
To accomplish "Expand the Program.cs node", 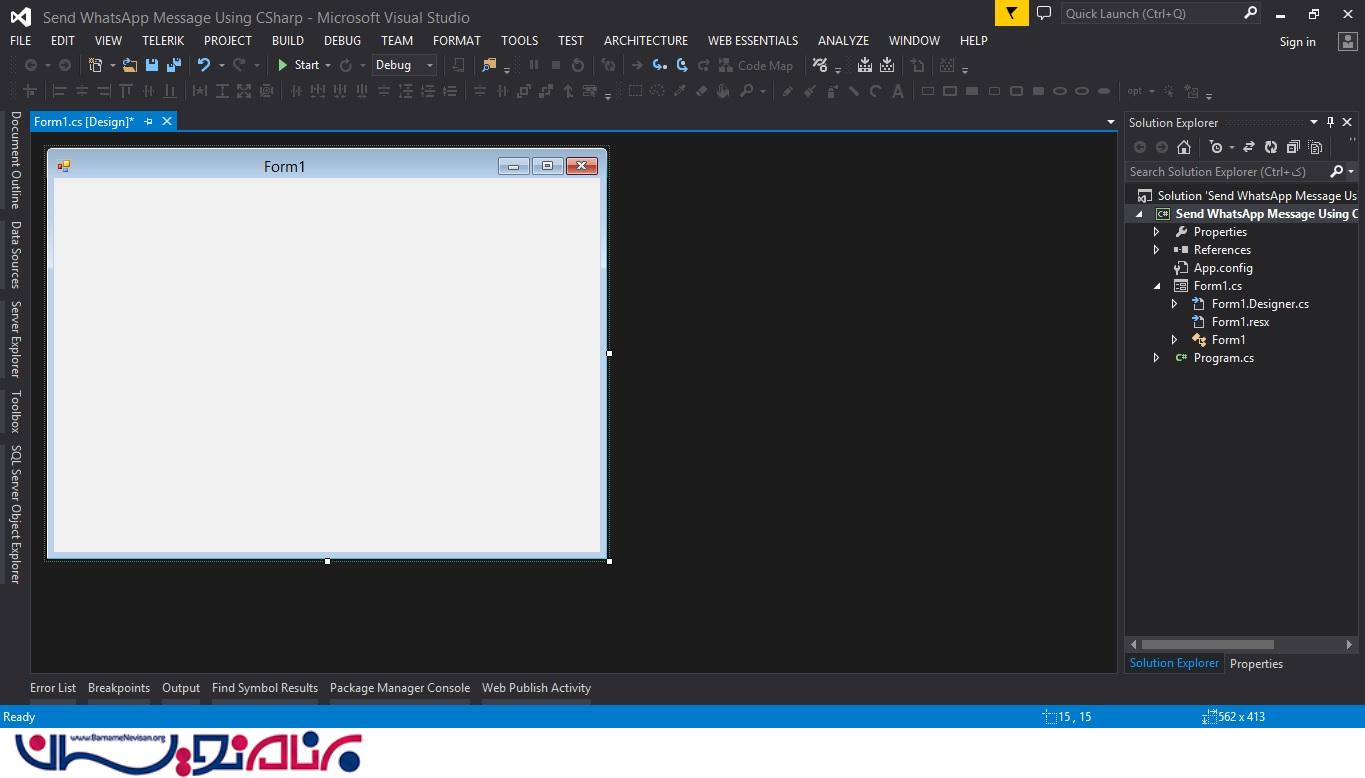I will click(1157, 358).
